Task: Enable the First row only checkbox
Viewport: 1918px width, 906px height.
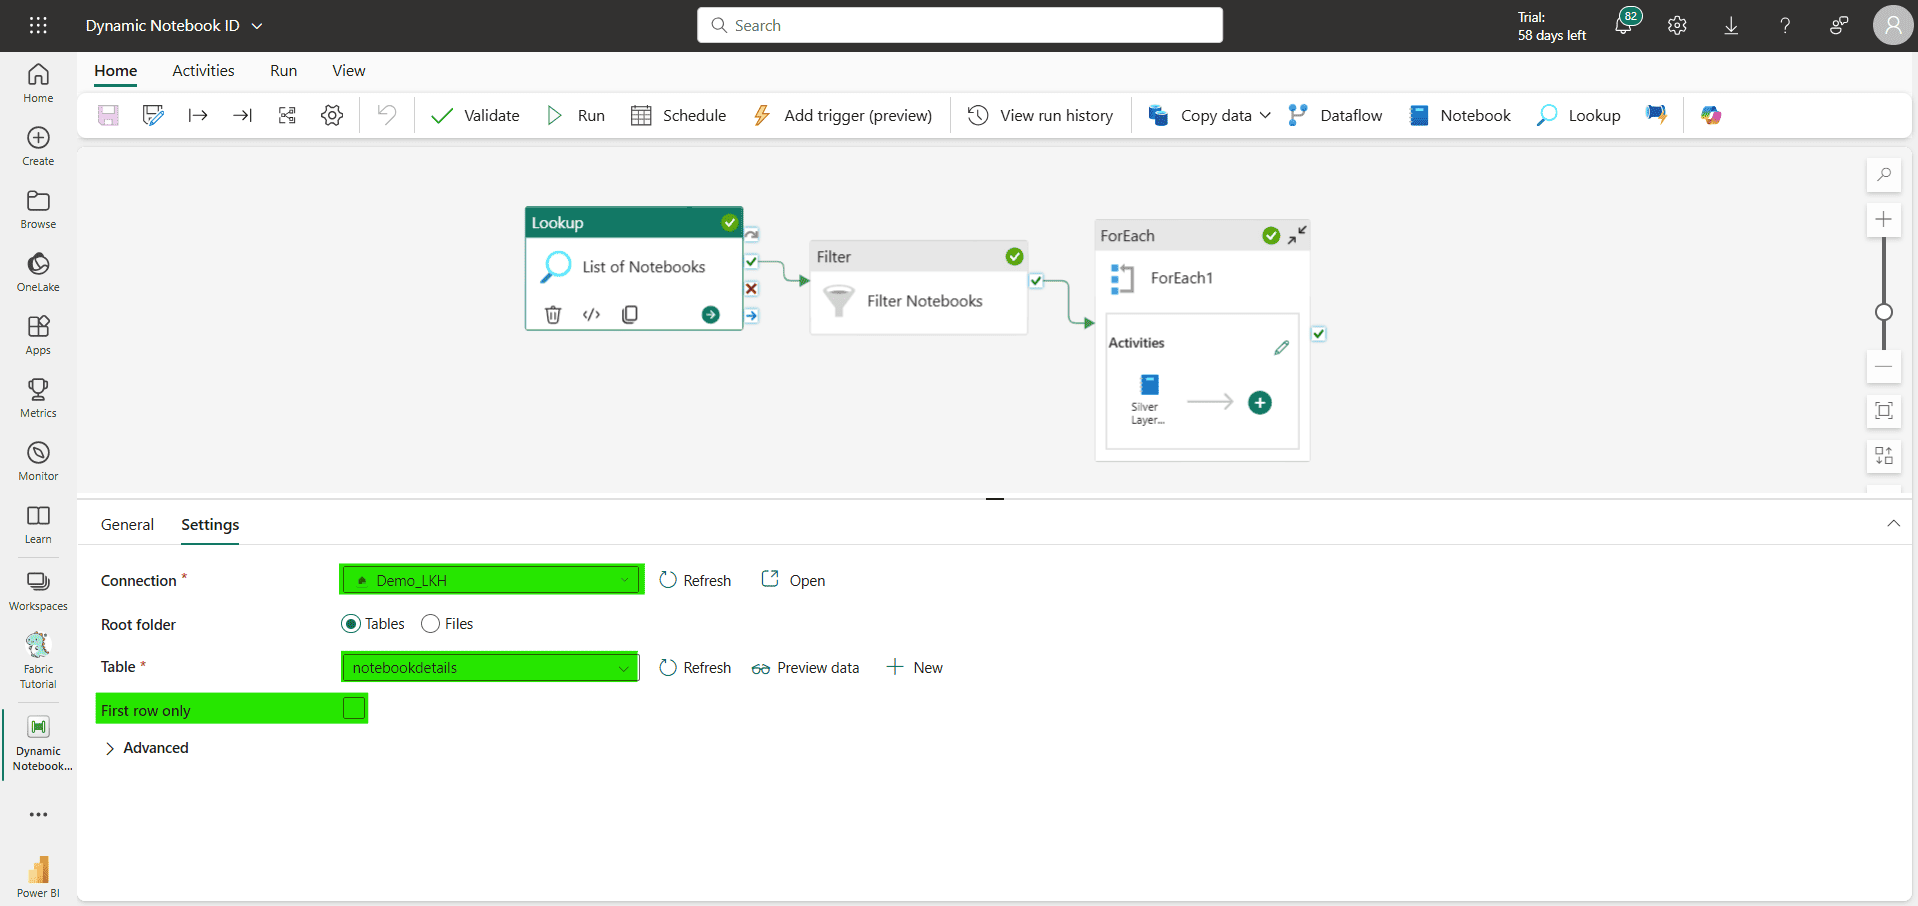Action: 354,709
